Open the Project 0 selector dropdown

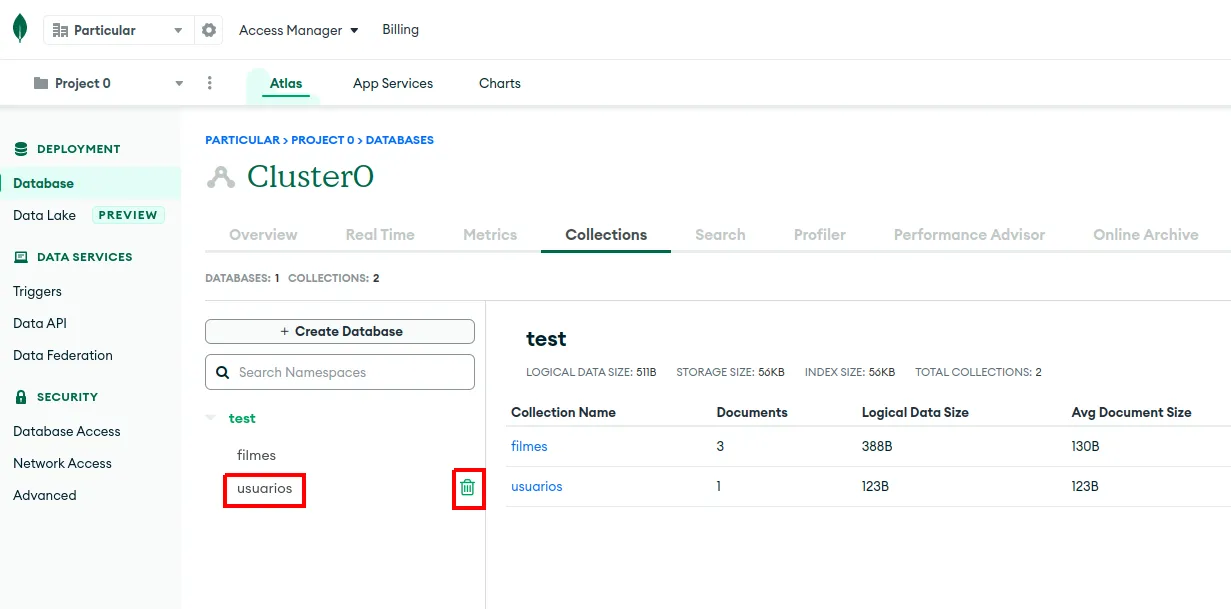[108, 83]
